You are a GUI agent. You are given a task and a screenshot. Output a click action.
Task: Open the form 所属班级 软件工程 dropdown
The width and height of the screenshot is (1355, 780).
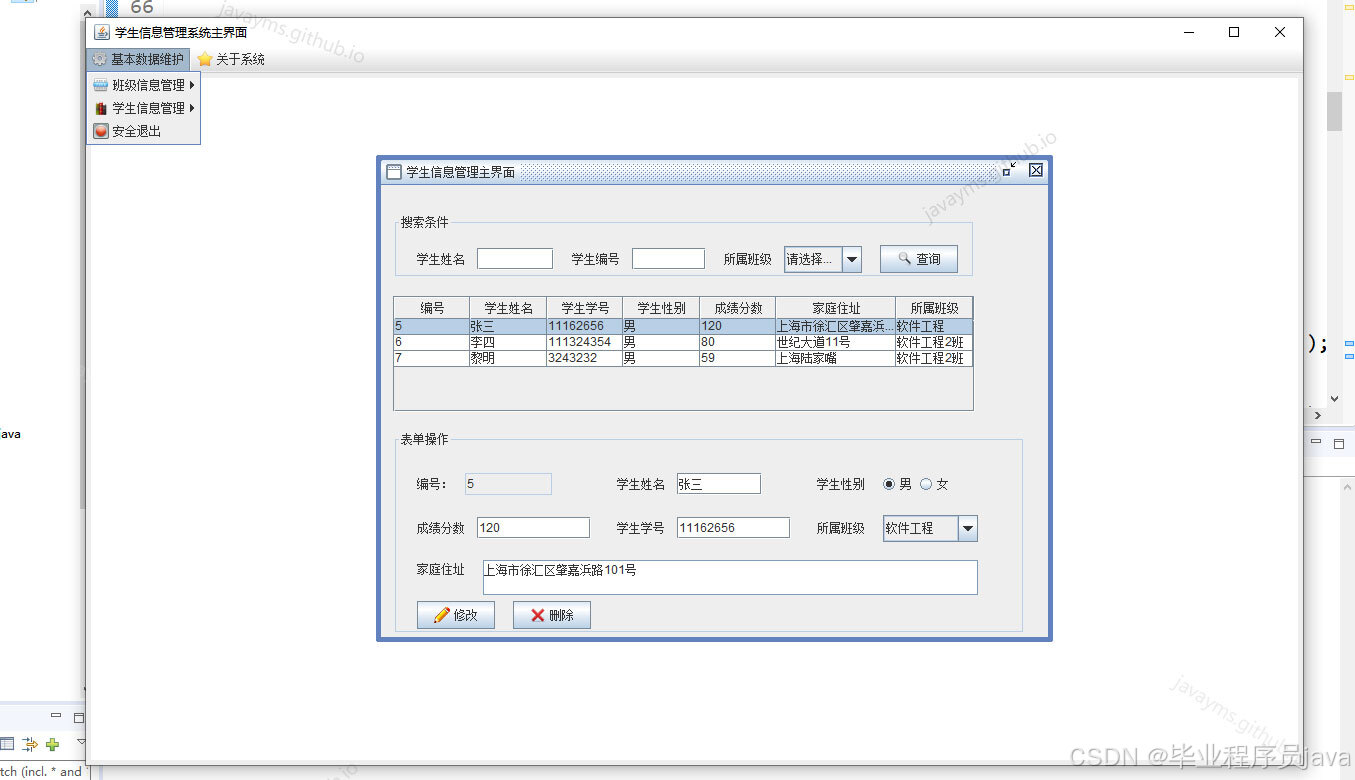pyautogui.click(x=930, y=528)
